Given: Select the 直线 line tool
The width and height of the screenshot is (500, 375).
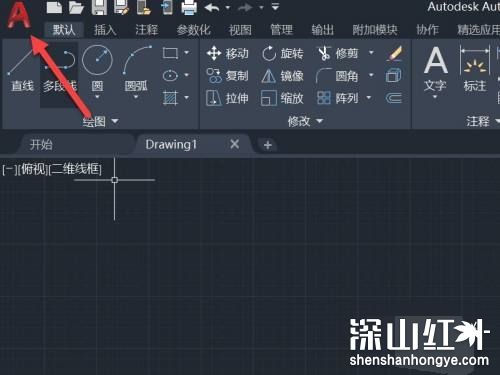Looking at the screenshot, I should [x=22, y=68].
